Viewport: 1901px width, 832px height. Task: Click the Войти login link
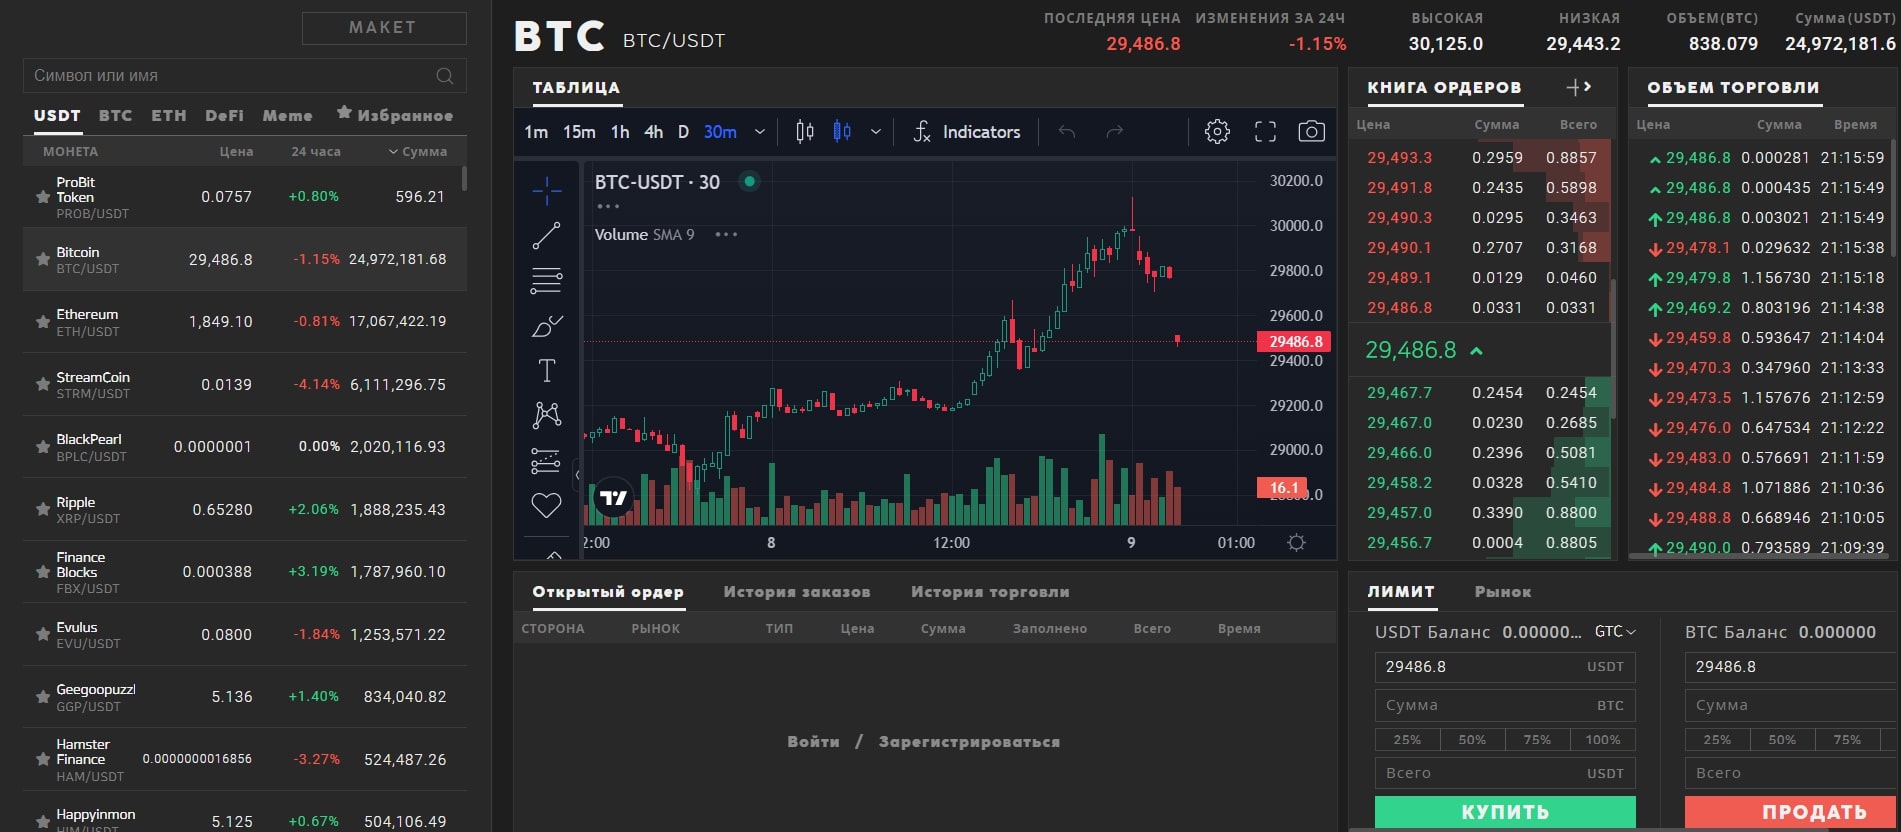pos(813,742)
